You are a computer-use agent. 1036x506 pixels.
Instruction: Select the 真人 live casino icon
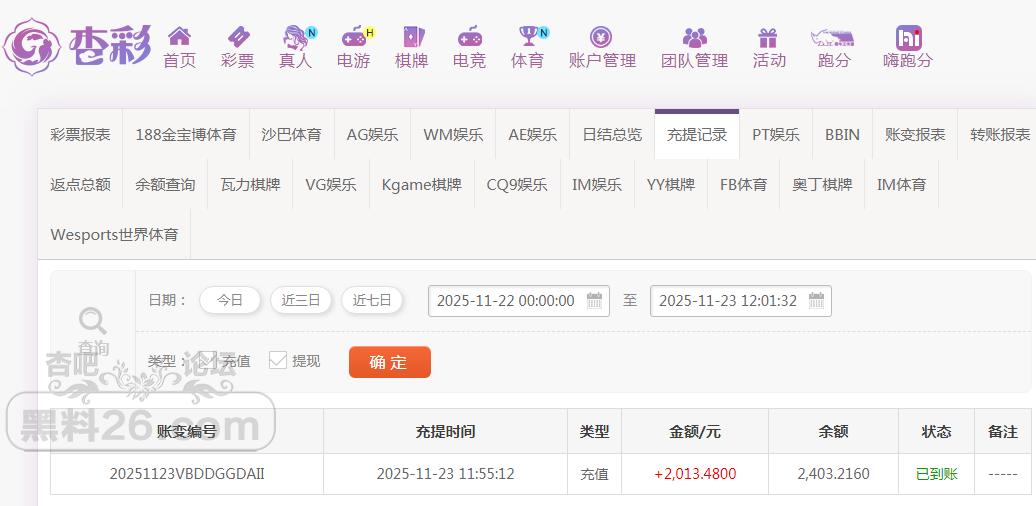pyautogui.click(x=295, y=38)
